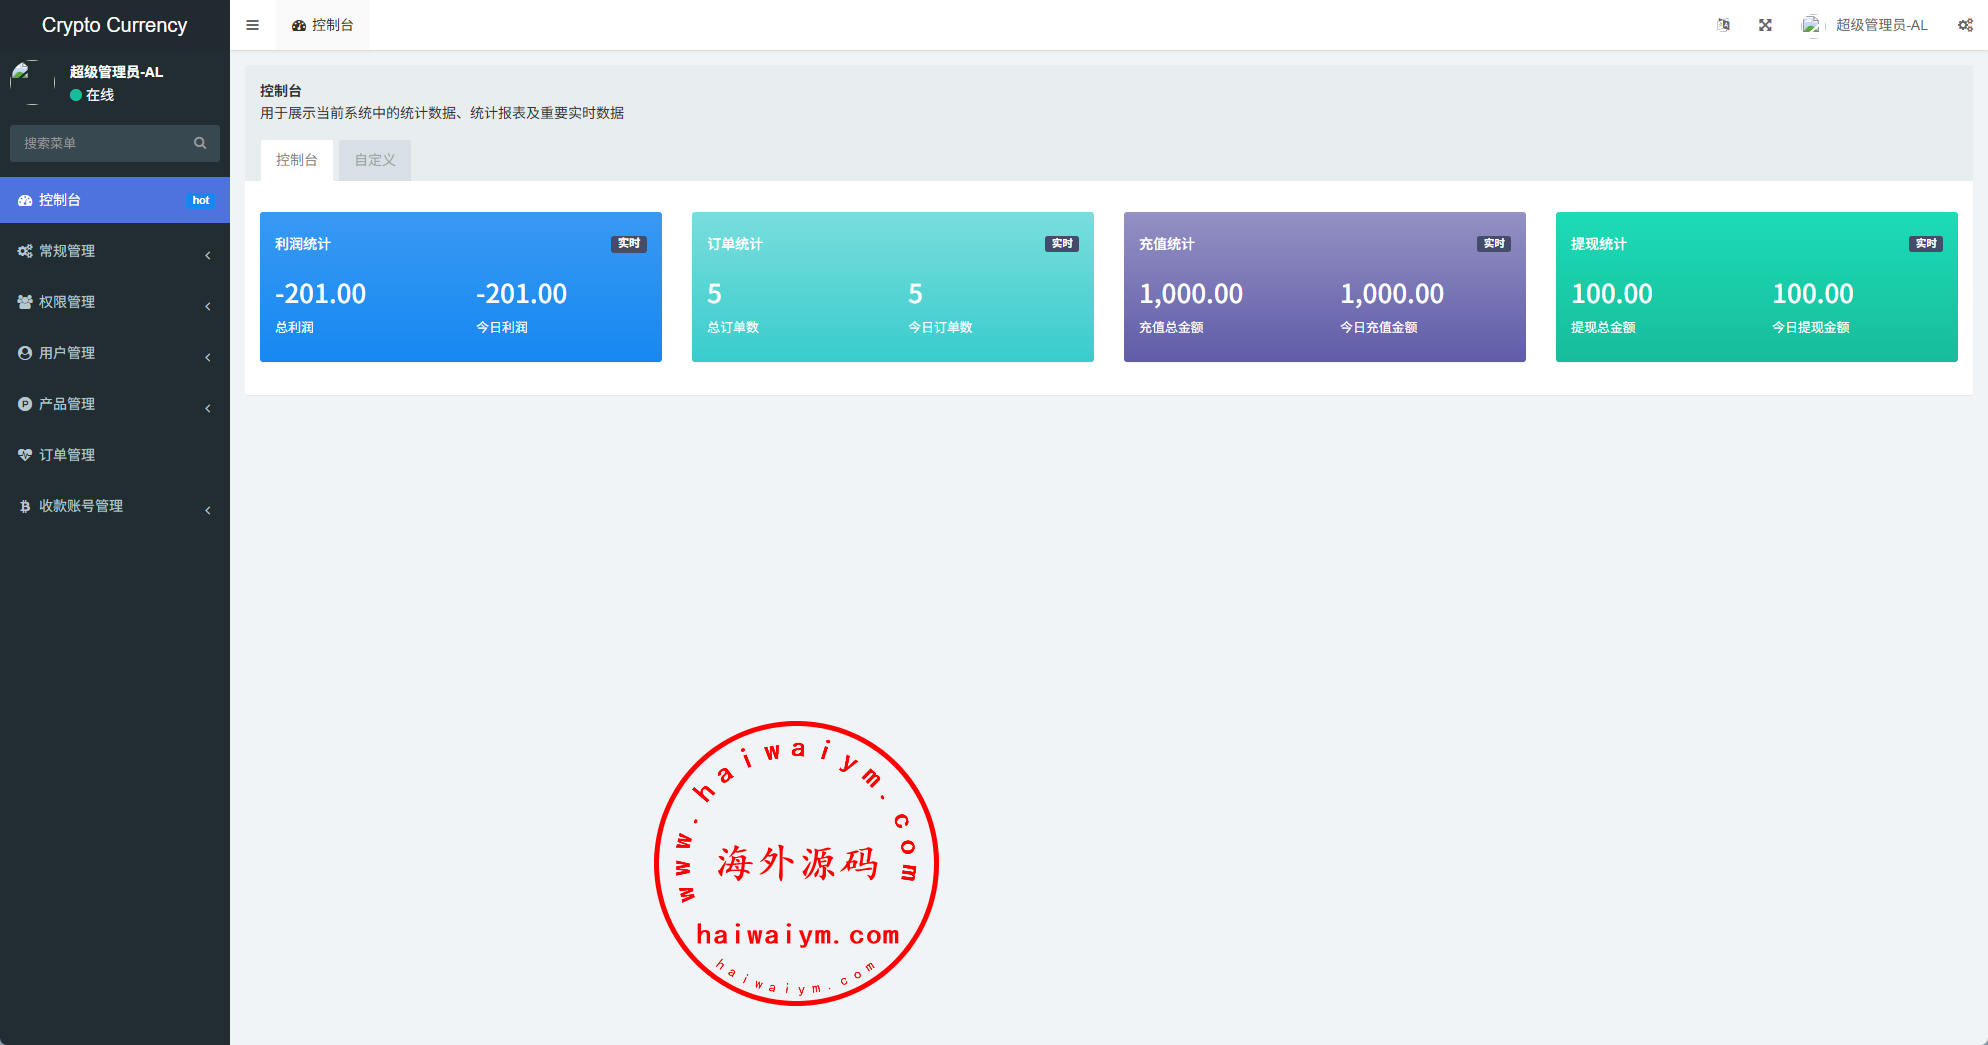
Task: Click the 利润统计 blue statistics card
Action: pos(460,287)
